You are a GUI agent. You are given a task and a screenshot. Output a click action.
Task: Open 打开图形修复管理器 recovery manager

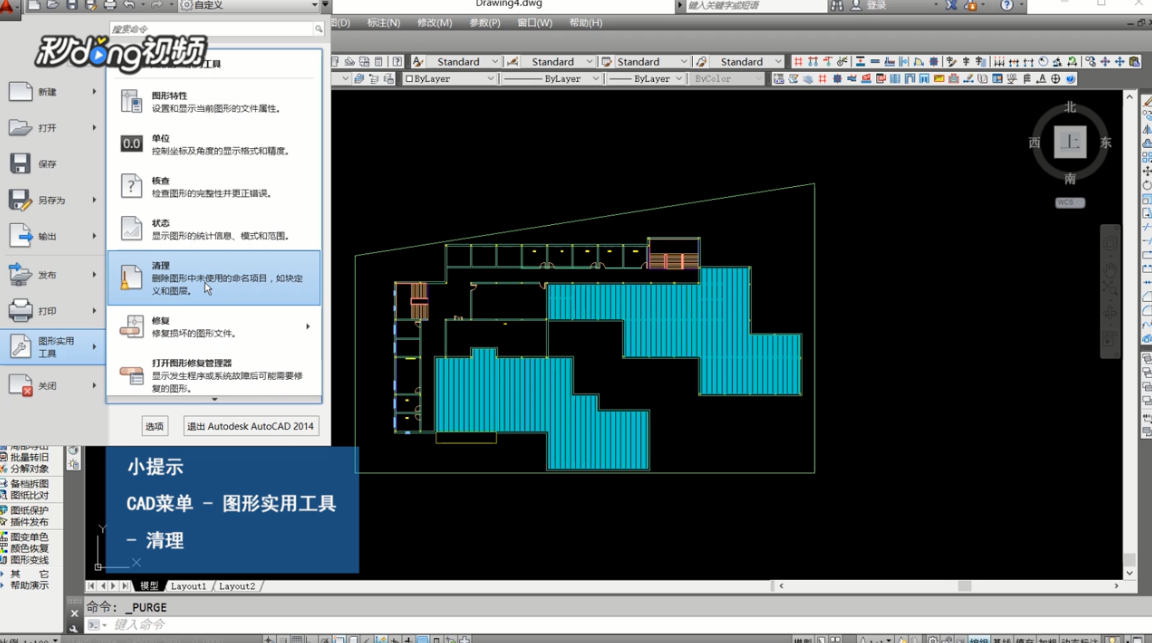pos(214,376)
